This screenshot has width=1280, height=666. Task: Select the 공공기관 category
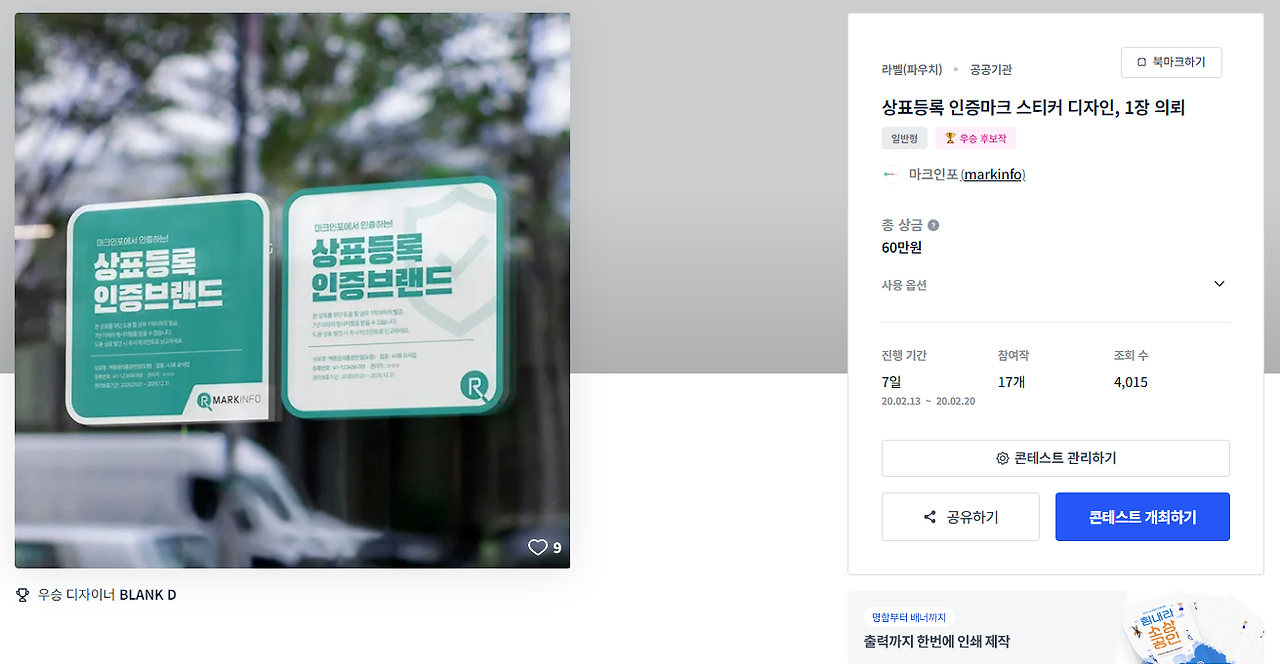tap(991, 69)
